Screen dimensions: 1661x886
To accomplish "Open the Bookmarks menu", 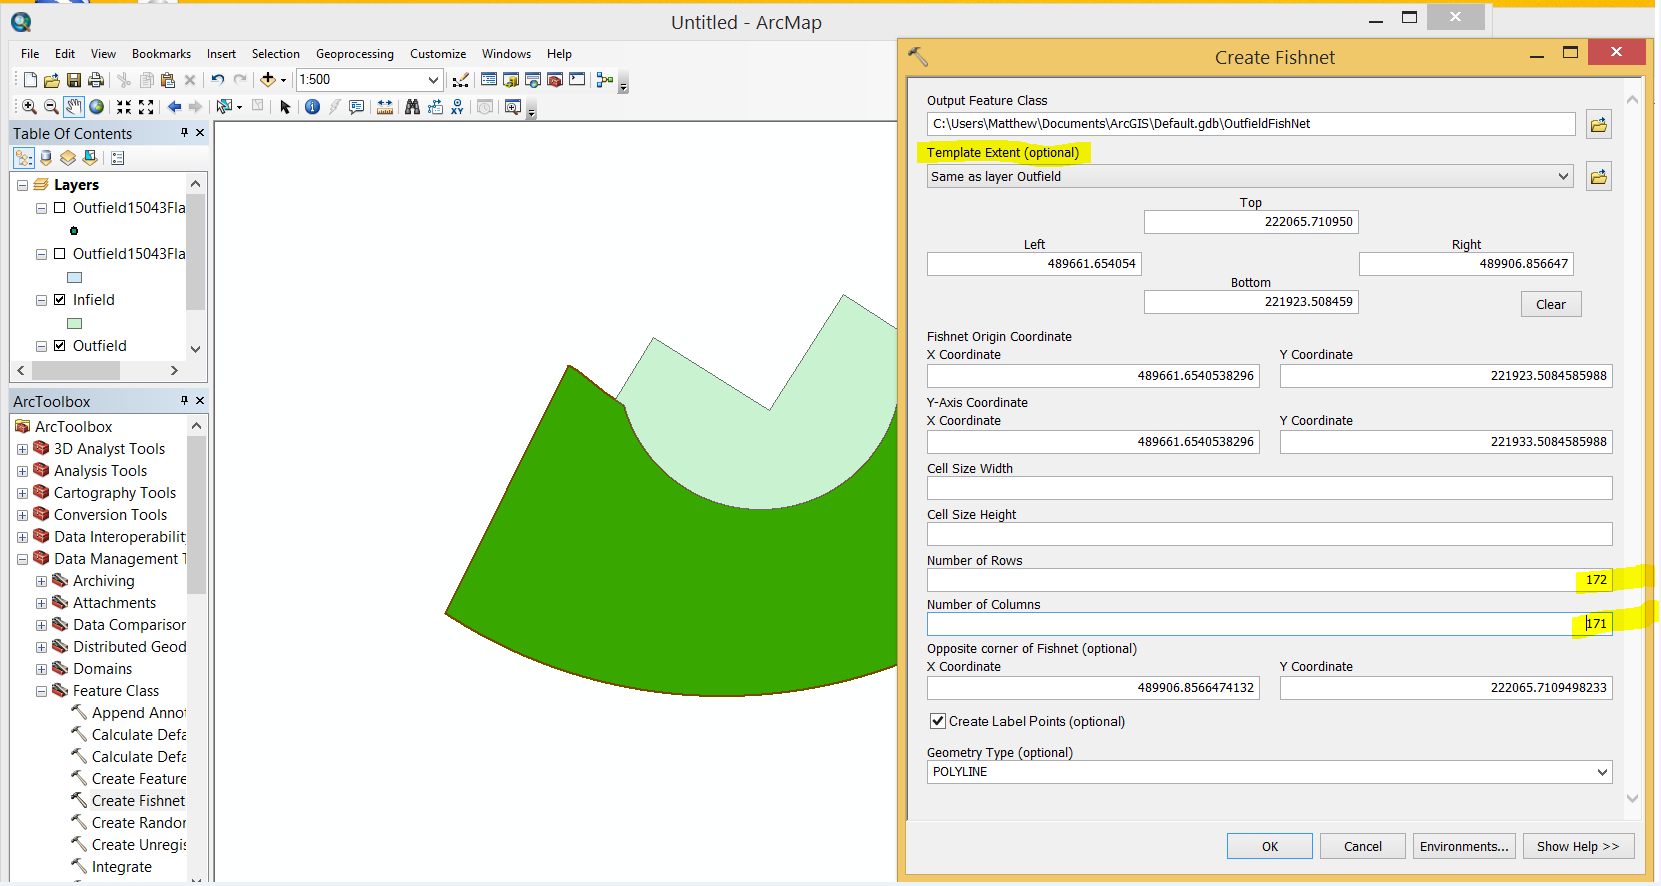I will (161, 54).
